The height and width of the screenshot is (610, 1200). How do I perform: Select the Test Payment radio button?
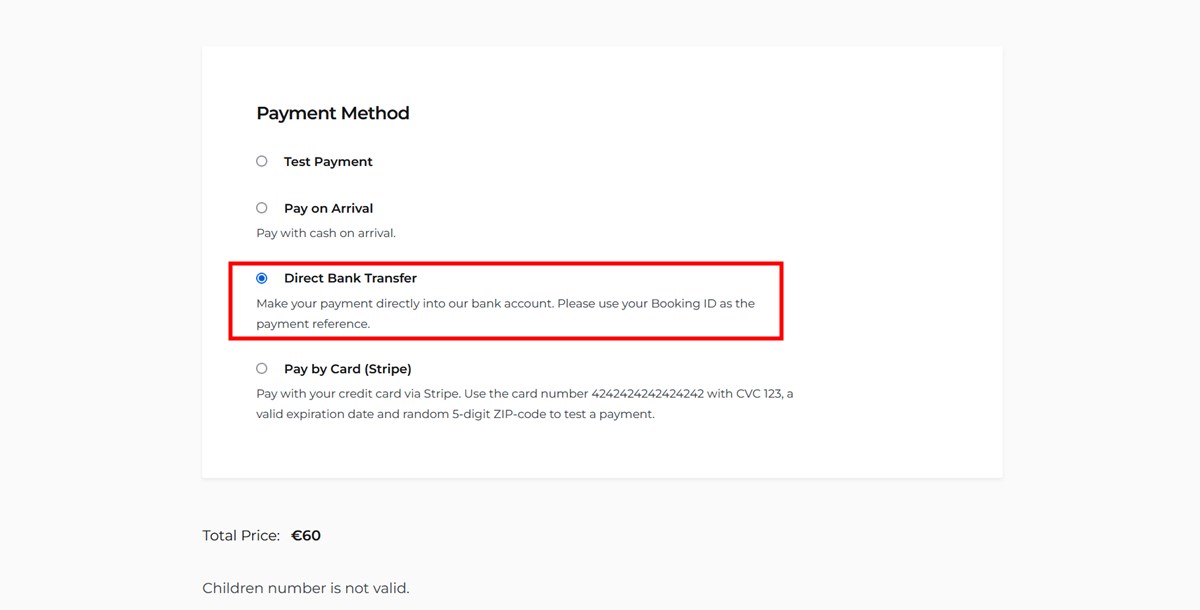(x=261, y=161)
